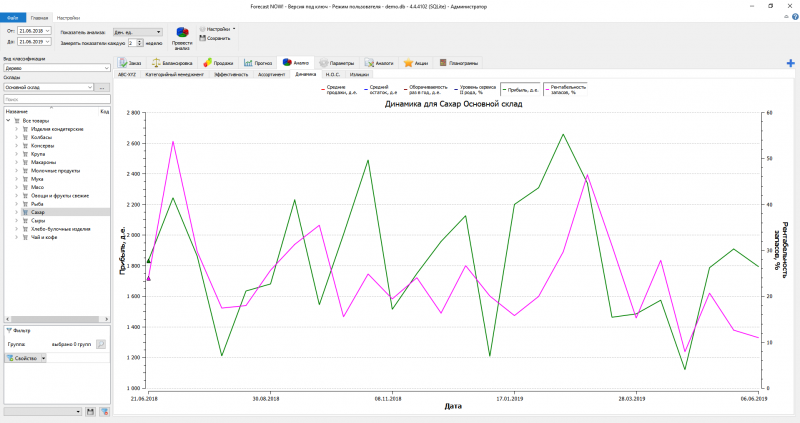Open the Акции star tab
The width and height of the screenshot is (800, 423).
[416, 63]
